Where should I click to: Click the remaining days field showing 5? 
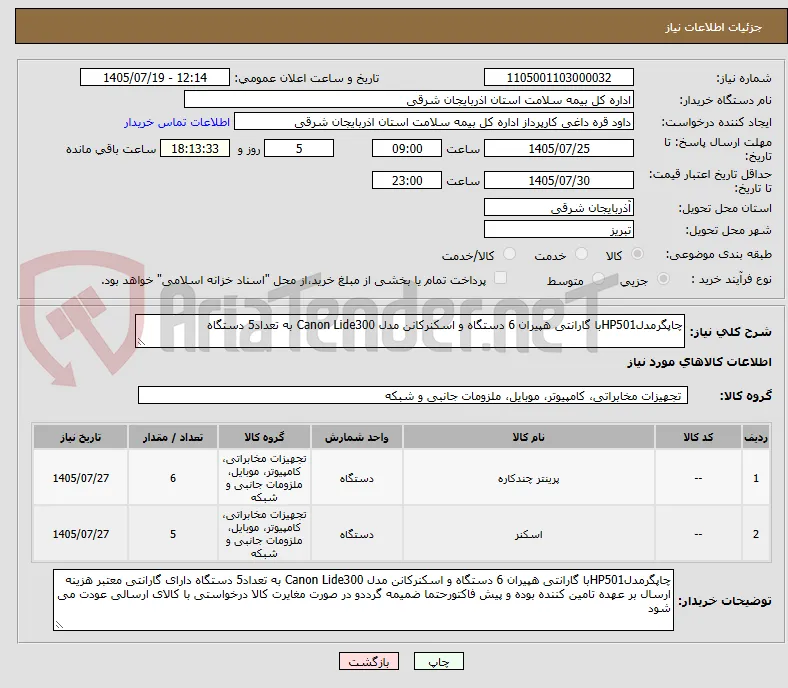299,148
